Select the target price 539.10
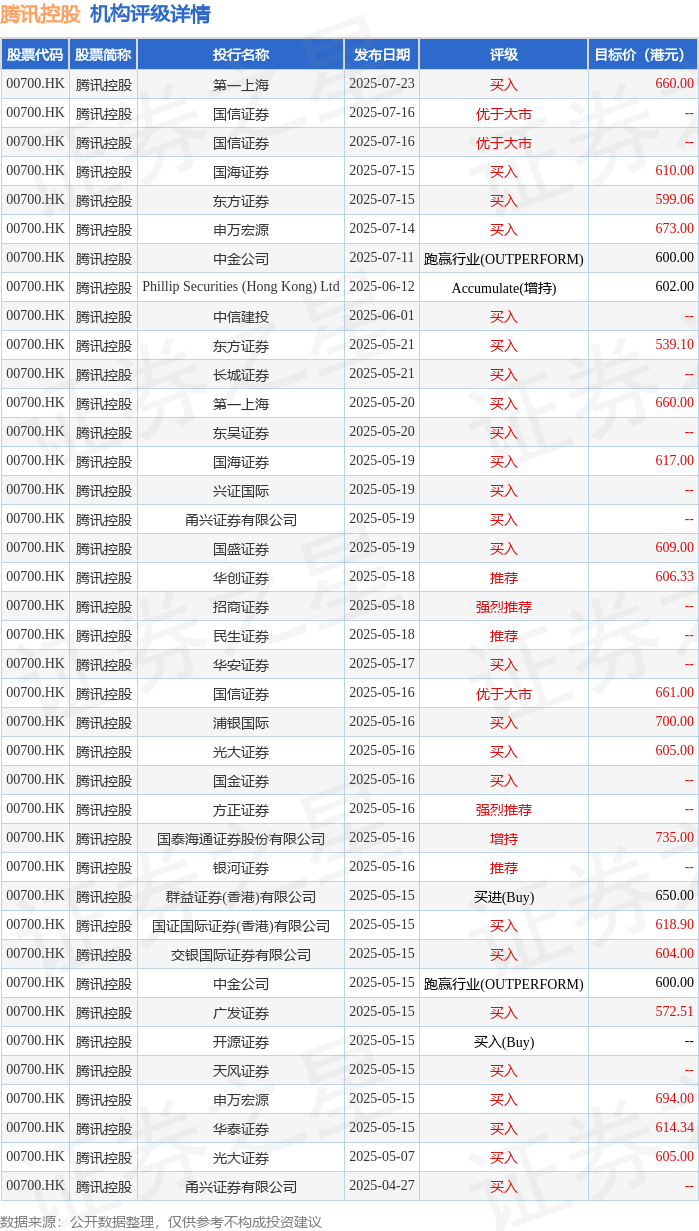 coord(674,345)
